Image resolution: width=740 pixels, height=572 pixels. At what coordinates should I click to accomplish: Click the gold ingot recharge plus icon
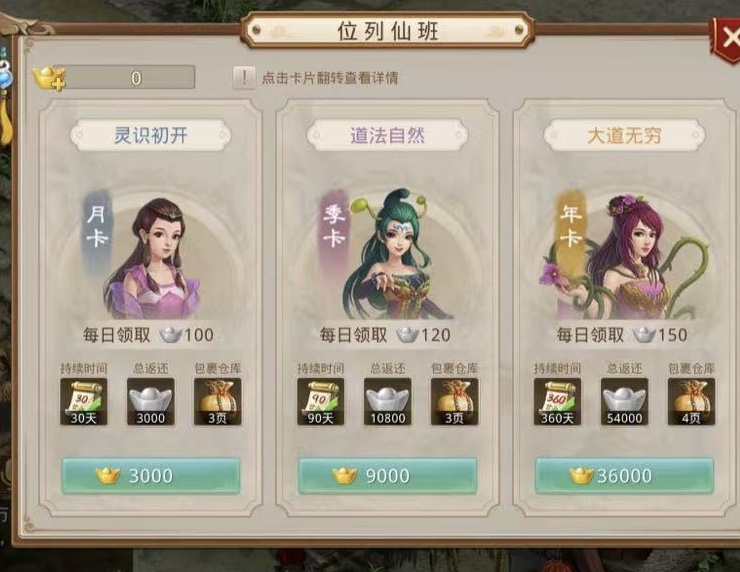click(50, 78)
